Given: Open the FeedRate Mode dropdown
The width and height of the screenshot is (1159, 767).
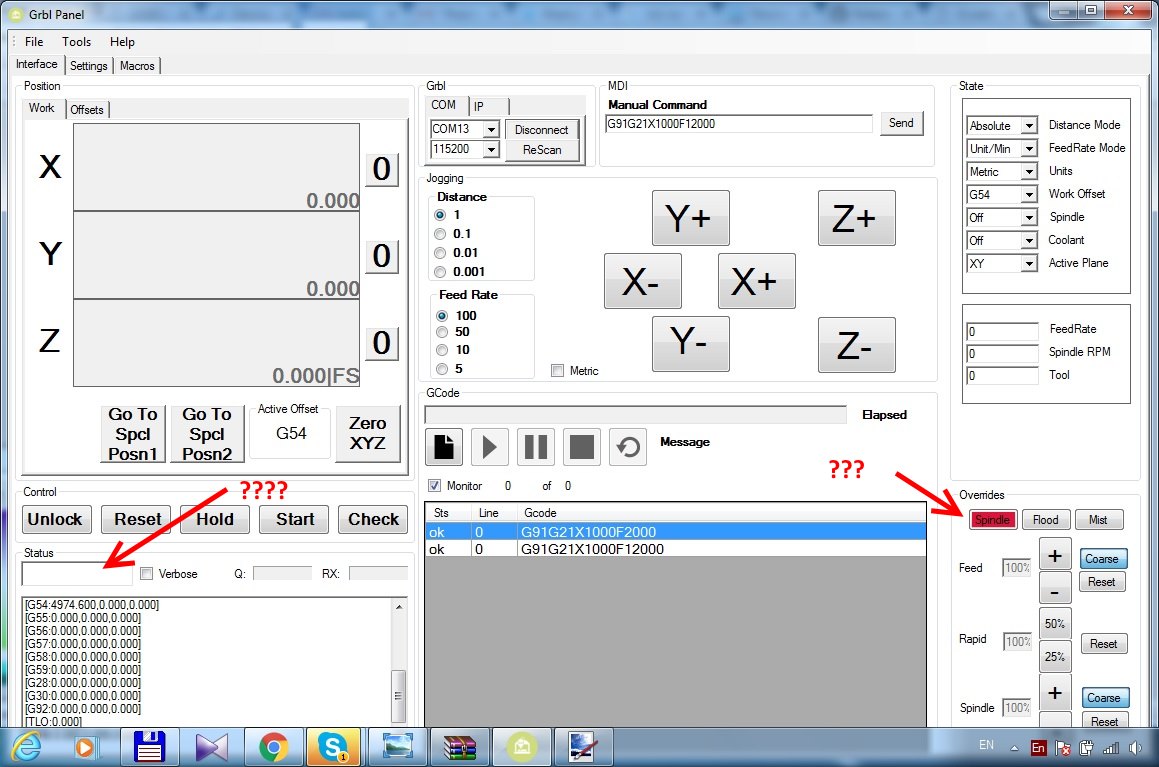Looking at the screenshot, I should click(1028, 149).
